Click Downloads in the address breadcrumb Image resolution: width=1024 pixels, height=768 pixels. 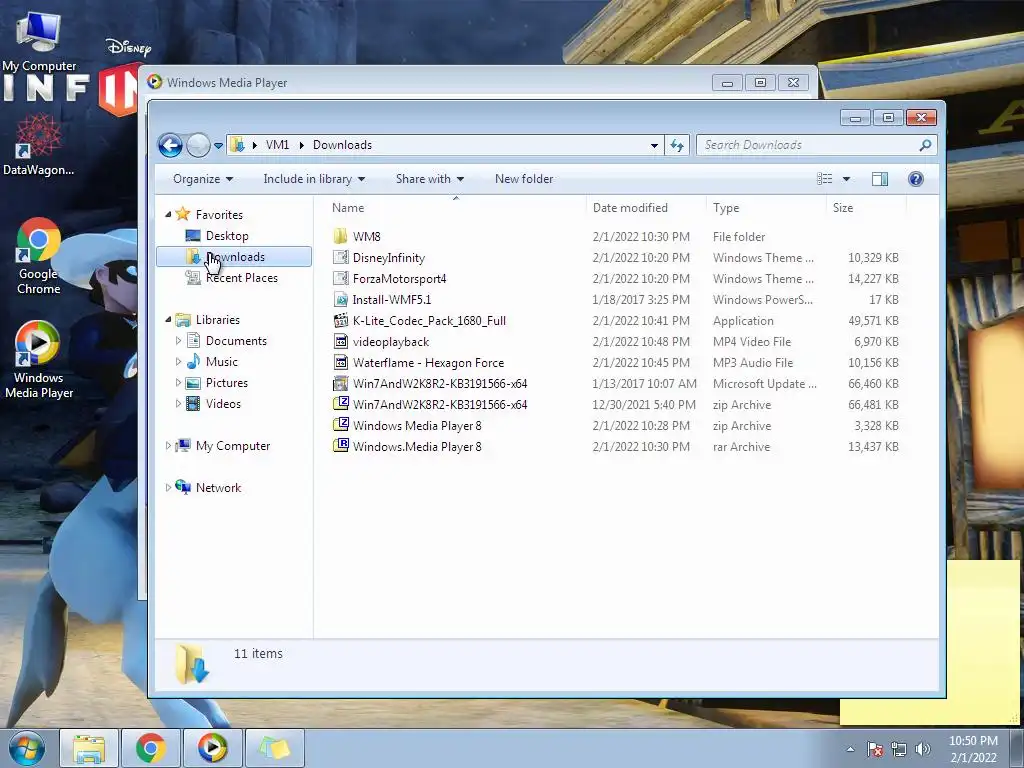point(342,145)
